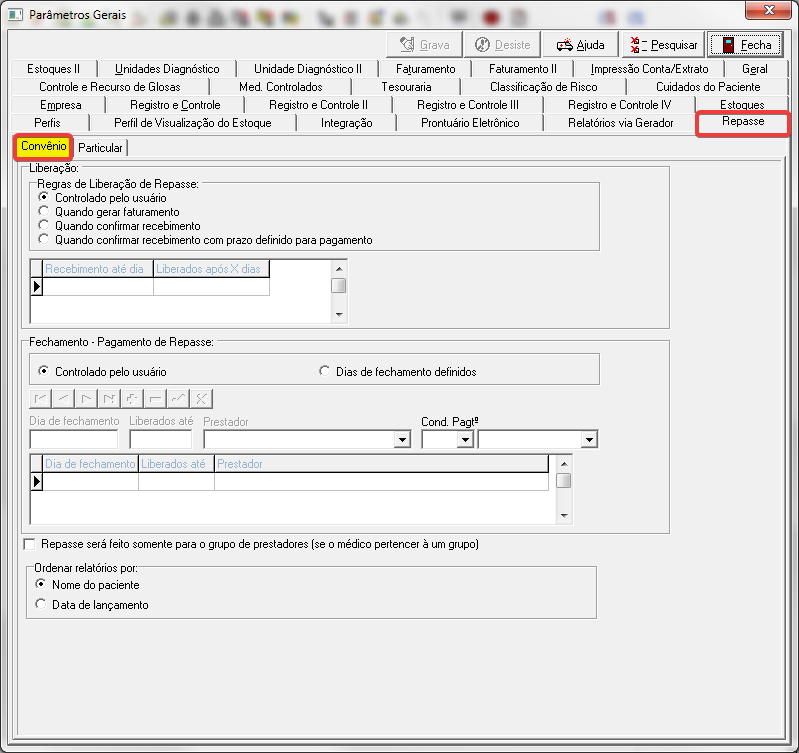
Task: Switch to the Particular tab
Action: point(100,148)
